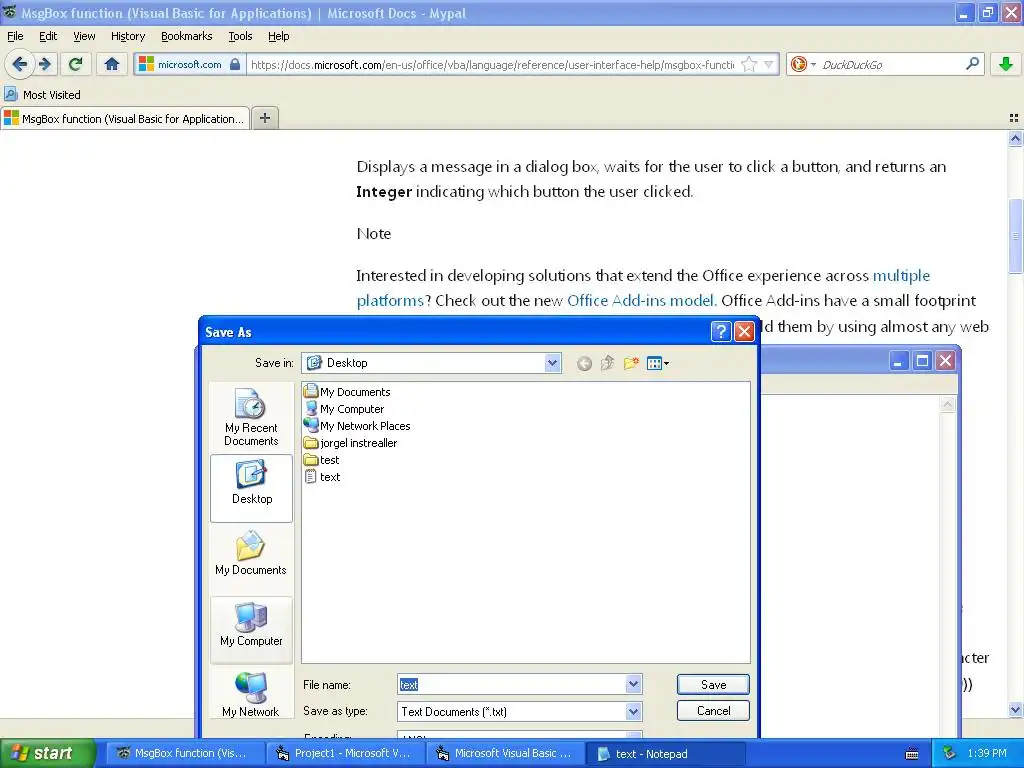
Task: Click the DuckDuckGo search field
Action: click(x=891, y=64)
